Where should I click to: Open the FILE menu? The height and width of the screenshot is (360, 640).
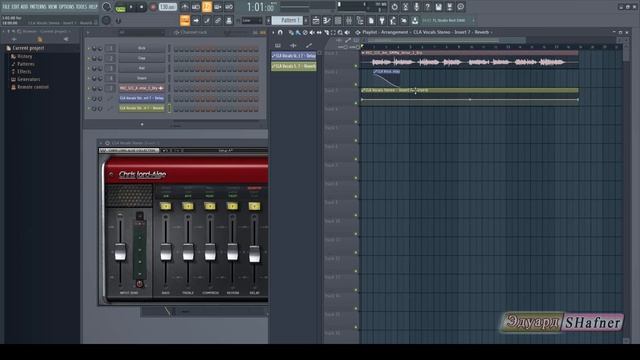click(x=6, y=7)
